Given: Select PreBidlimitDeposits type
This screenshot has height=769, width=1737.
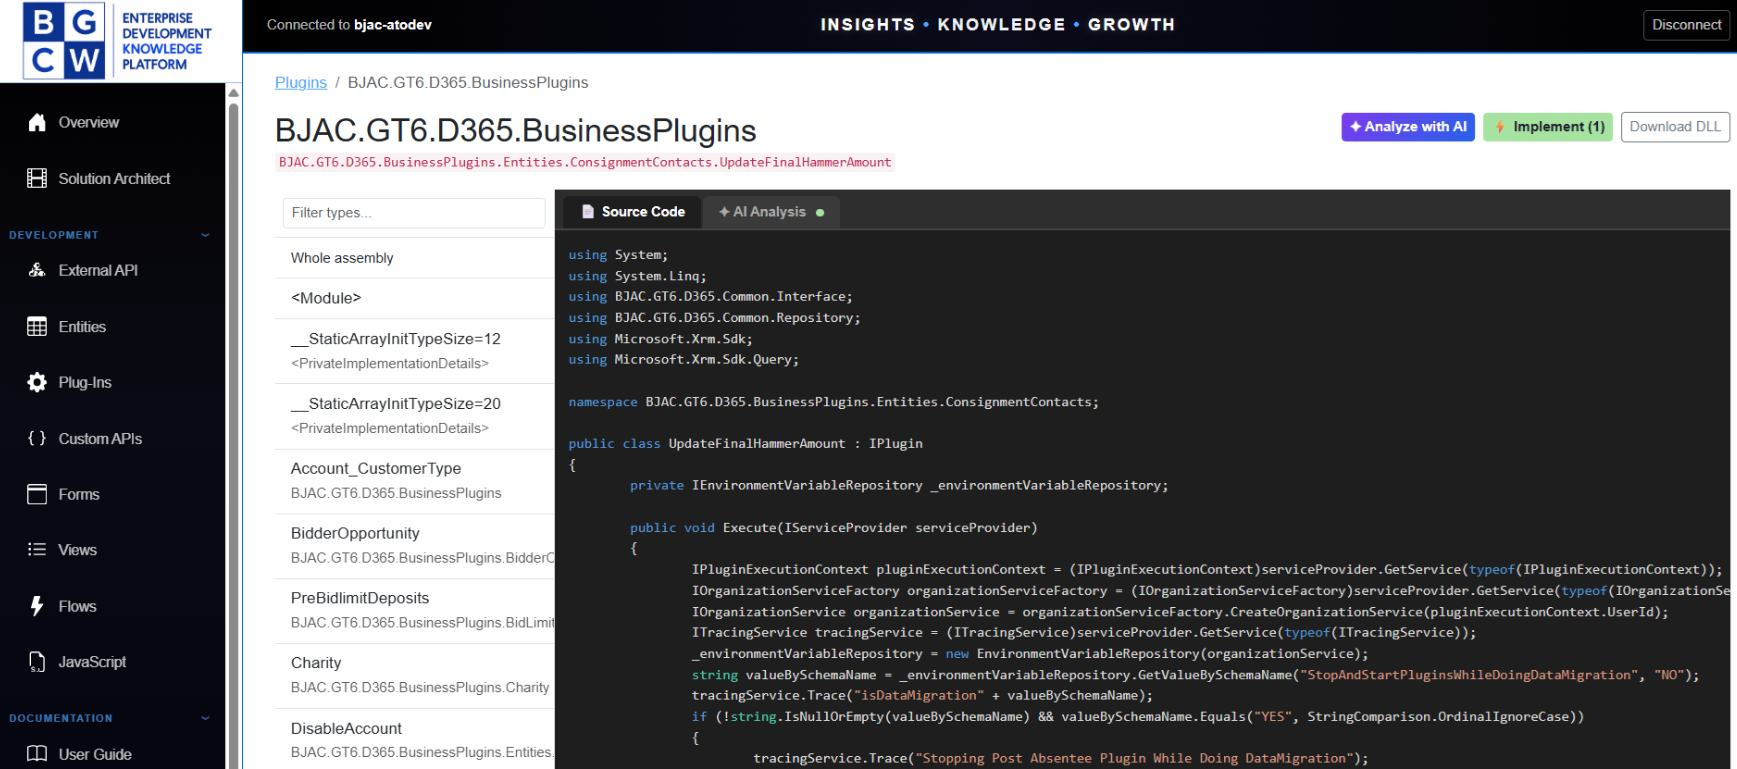Looking at the screenshot, I should point(415,611).
